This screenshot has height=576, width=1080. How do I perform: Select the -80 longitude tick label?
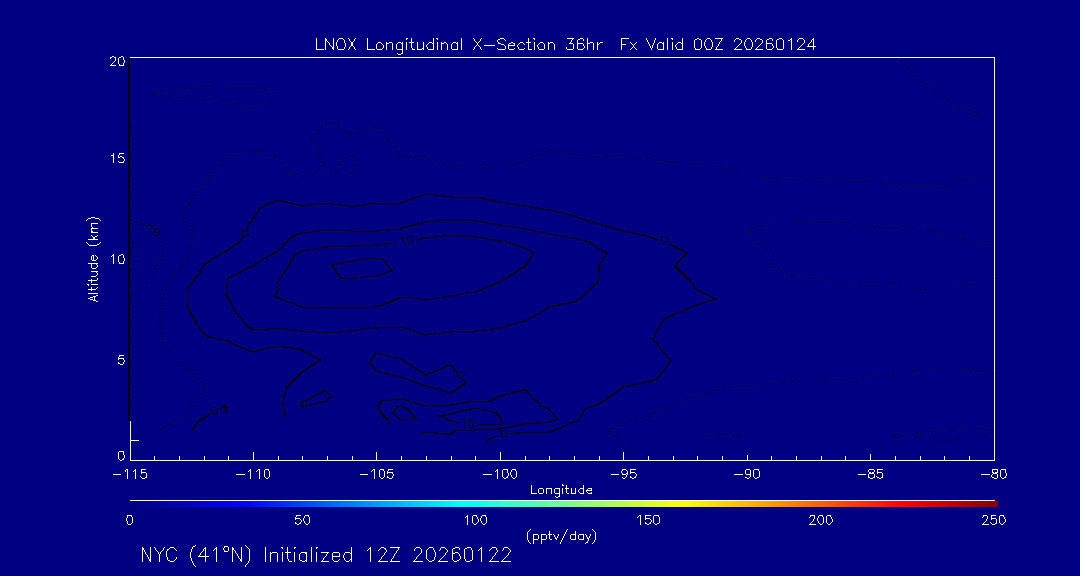pos(993,474)
